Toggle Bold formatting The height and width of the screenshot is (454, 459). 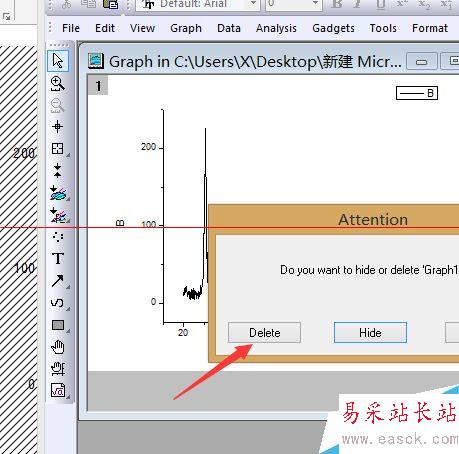coord(337,4)
